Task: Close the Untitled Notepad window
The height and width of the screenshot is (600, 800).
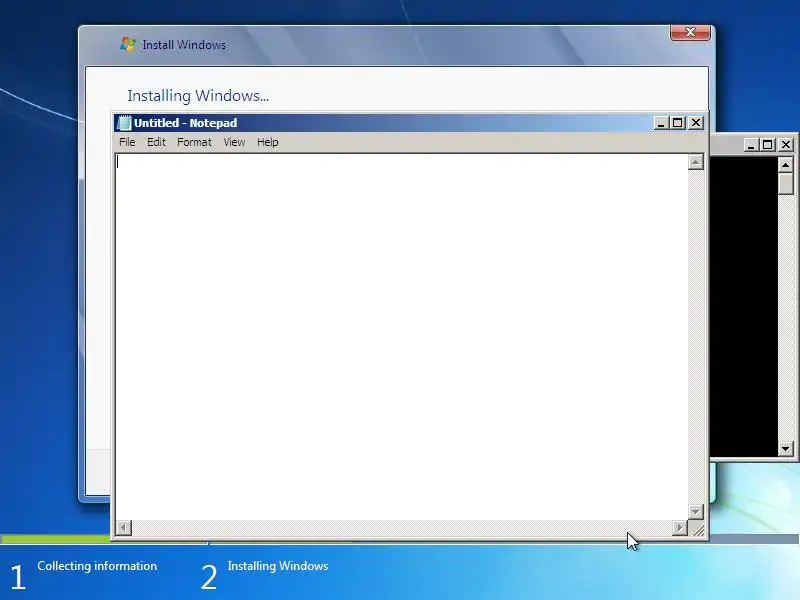Action: 696,123
